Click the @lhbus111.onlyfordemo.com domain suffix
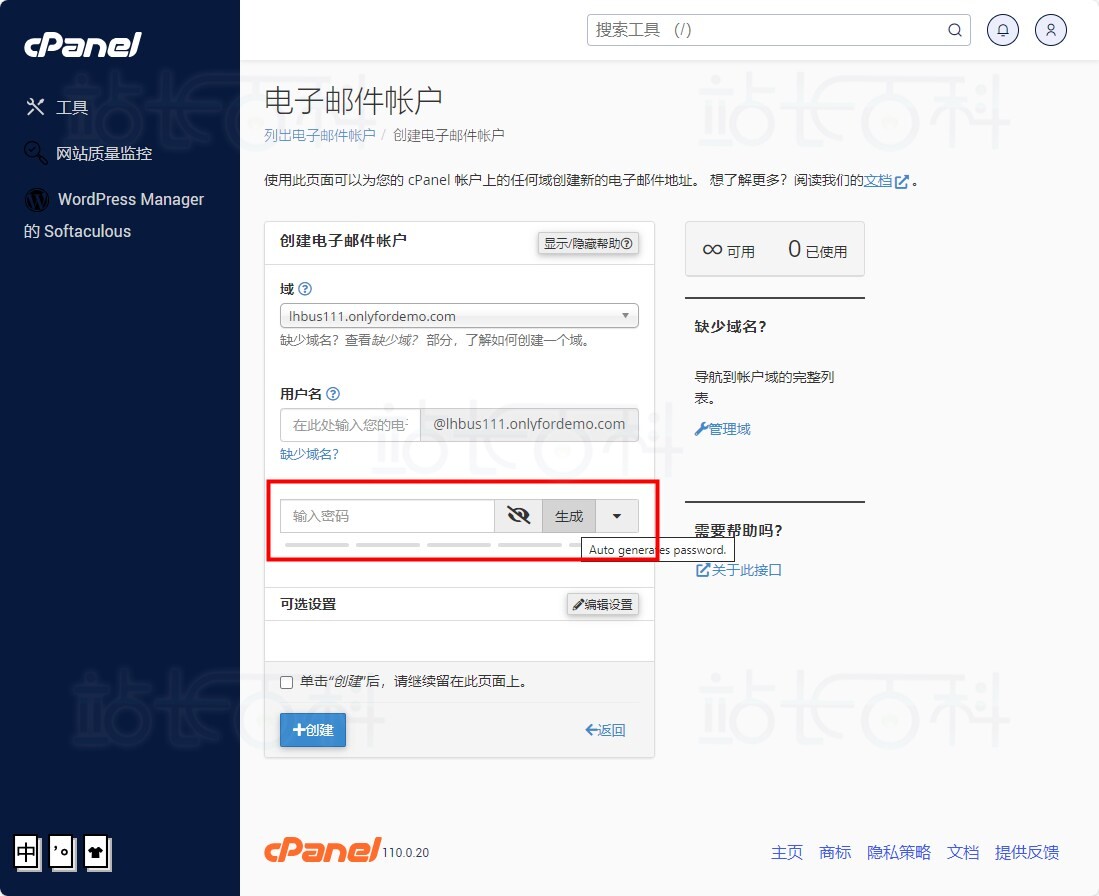 click(x=529, y=424)
